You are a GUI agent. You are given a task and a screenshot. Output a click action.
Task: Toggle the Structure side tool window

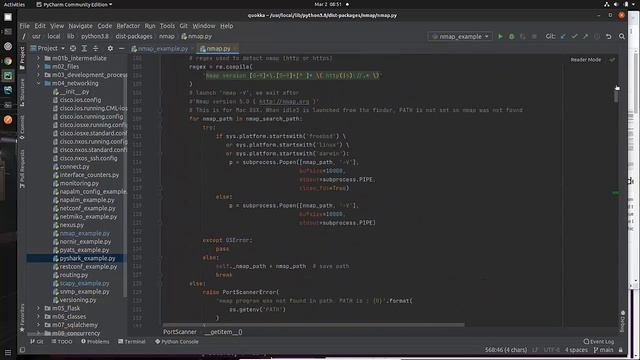22,92
